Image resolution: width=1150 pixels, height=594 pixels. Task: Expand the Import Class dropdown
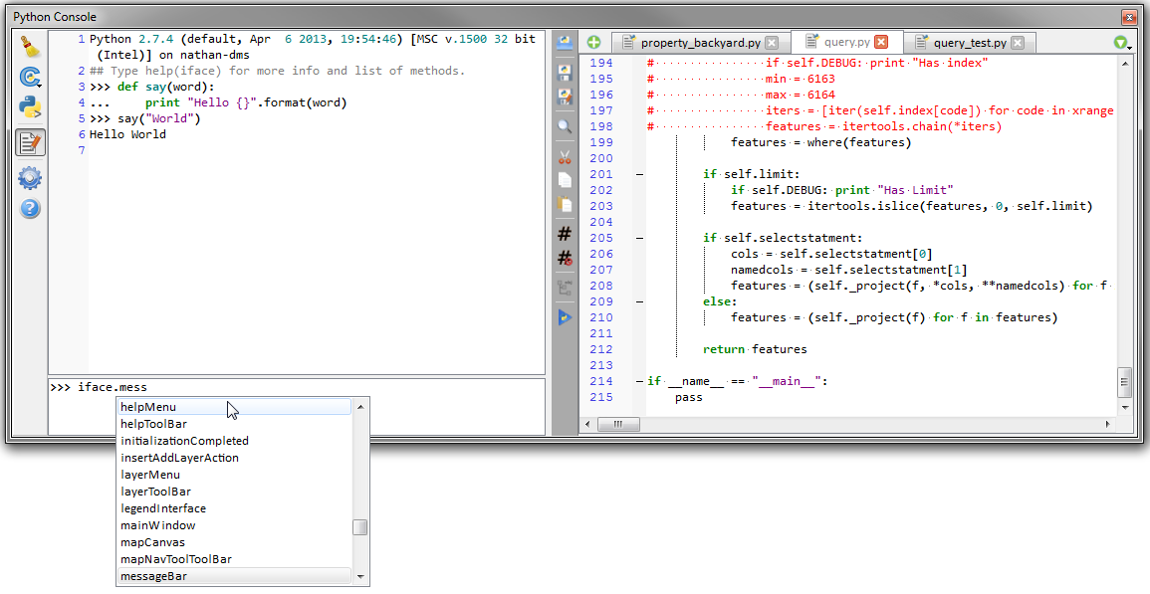30,78
